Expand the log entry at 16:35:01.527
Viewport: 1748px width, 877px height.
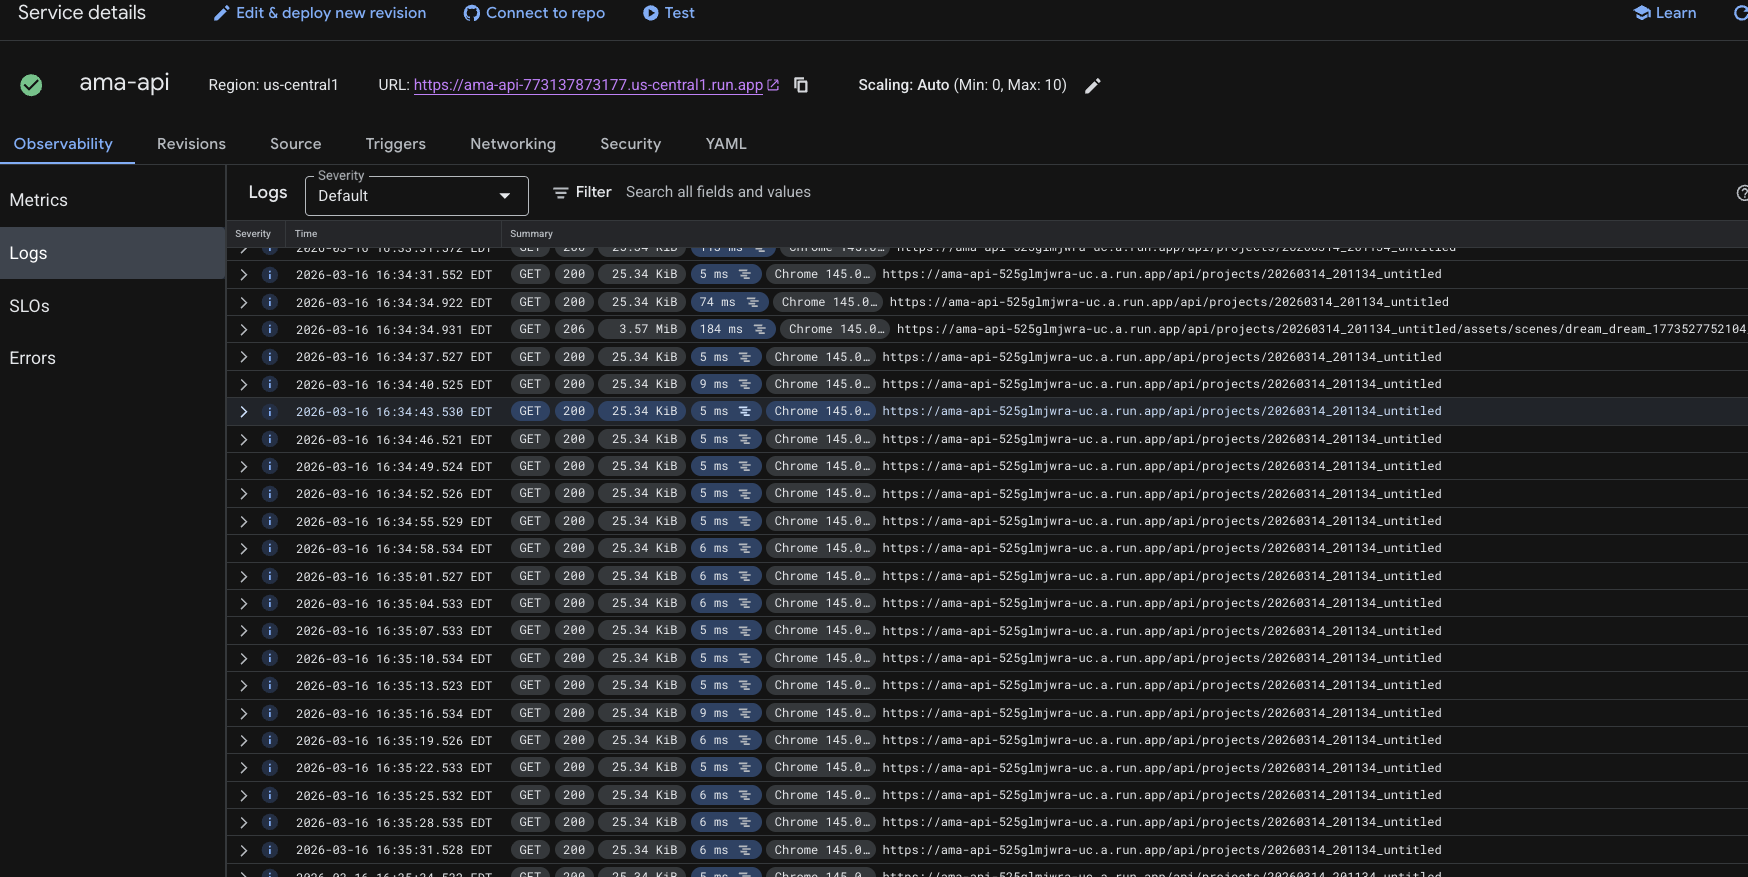[x=243, y=576]
